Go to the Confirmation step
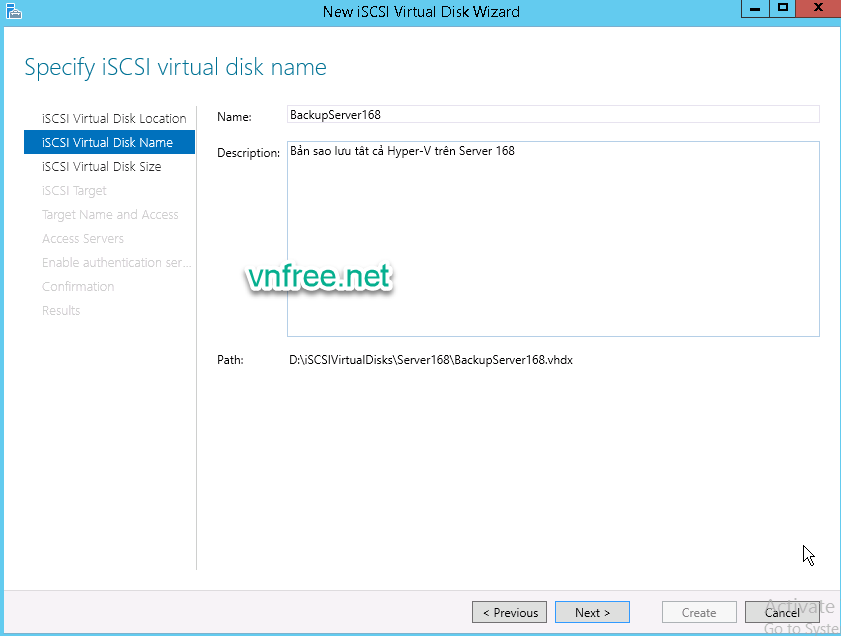The image size is (841, 636). point(78,286)
